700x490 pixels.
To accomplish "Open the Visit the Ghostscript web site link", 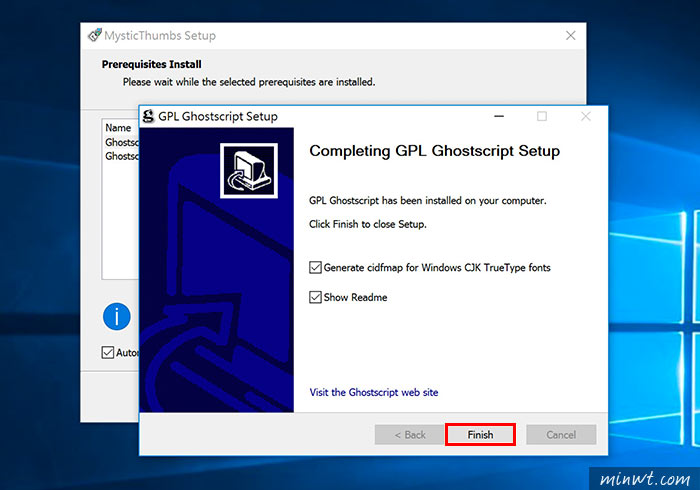I will [x=374, y=392].
